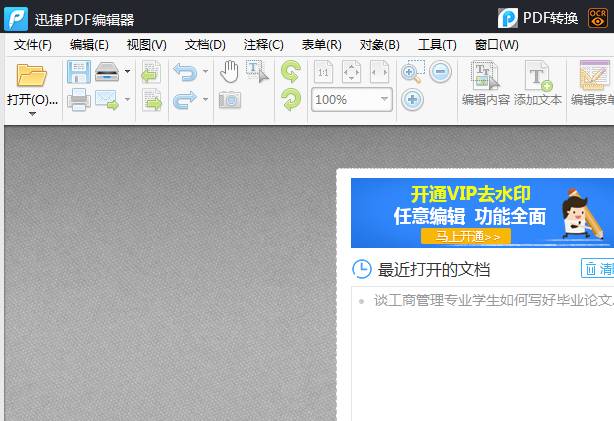Click the PDF转换 button
Image resolution: width=614 pixels, height=421 pixels.
click(x=540, y=18)
